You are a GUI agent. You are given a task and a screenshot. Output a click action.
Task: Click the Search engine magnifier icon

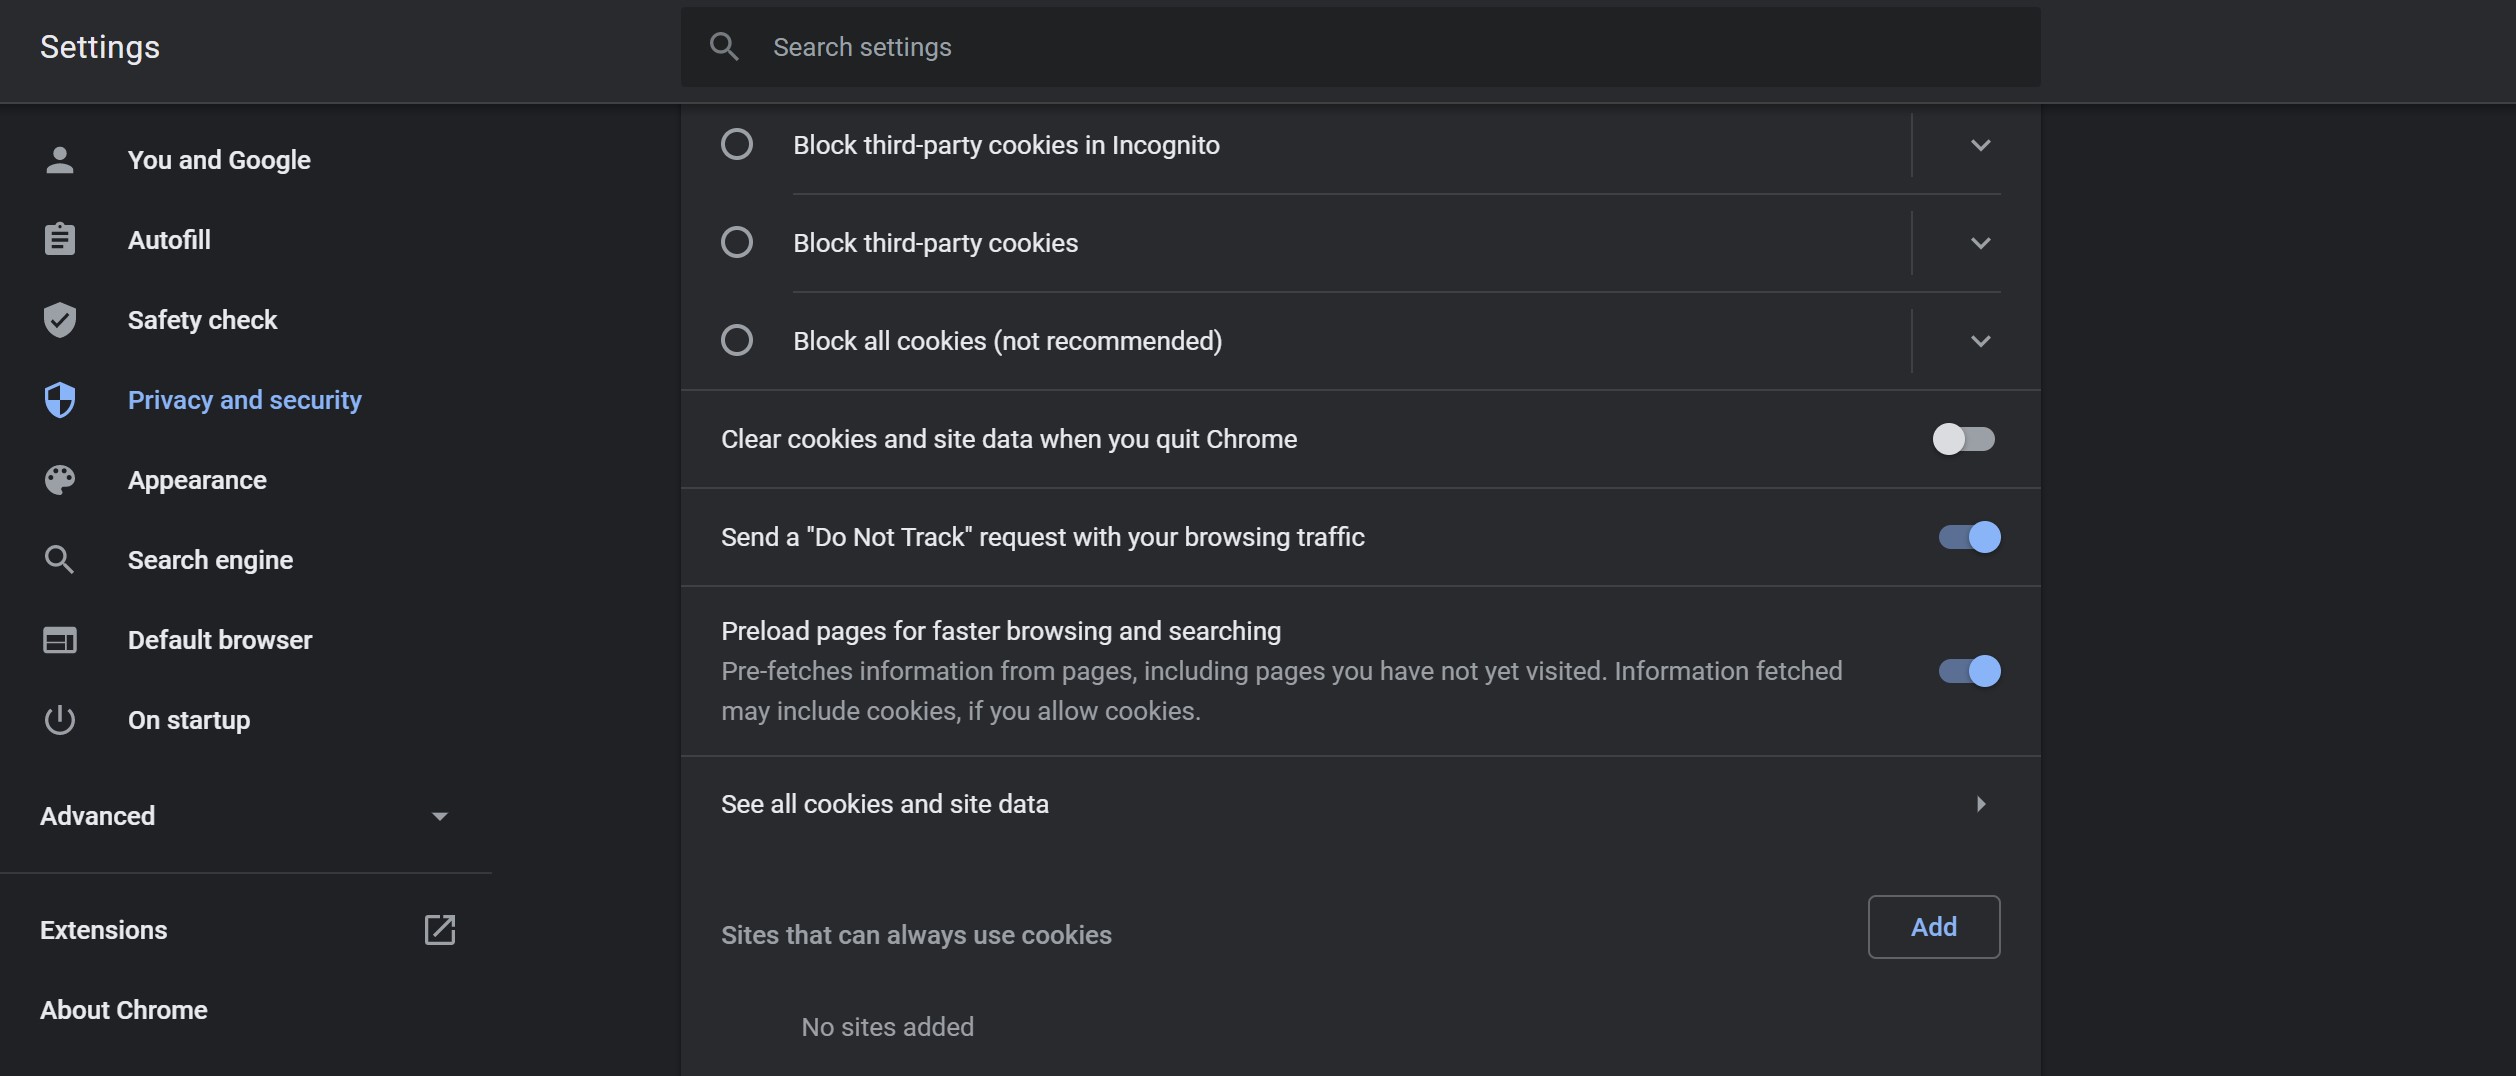(x=60, y=560)
